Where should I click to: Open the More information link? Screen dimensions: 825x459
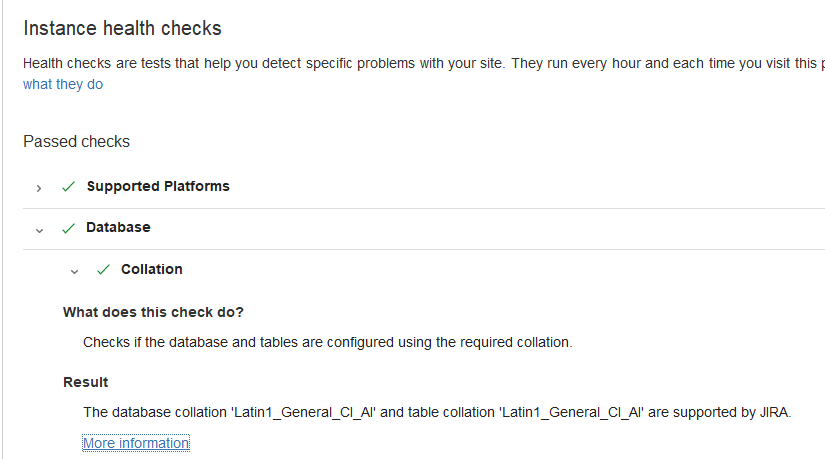point(136,443)
